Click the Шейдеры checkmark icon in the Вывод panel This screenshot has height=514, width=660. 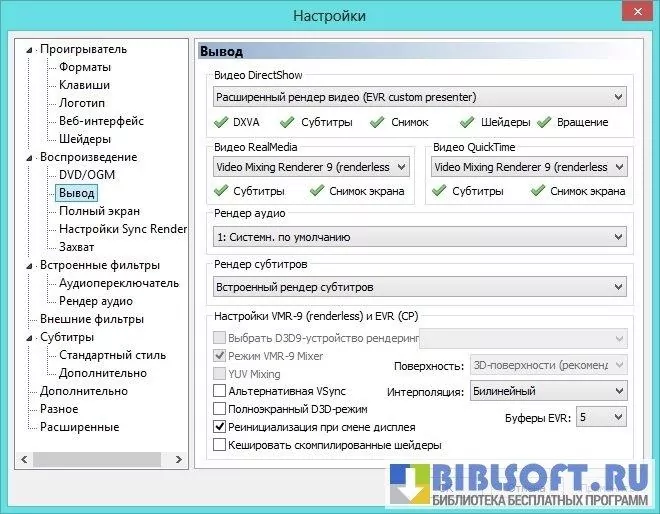(x=468, y=123)
